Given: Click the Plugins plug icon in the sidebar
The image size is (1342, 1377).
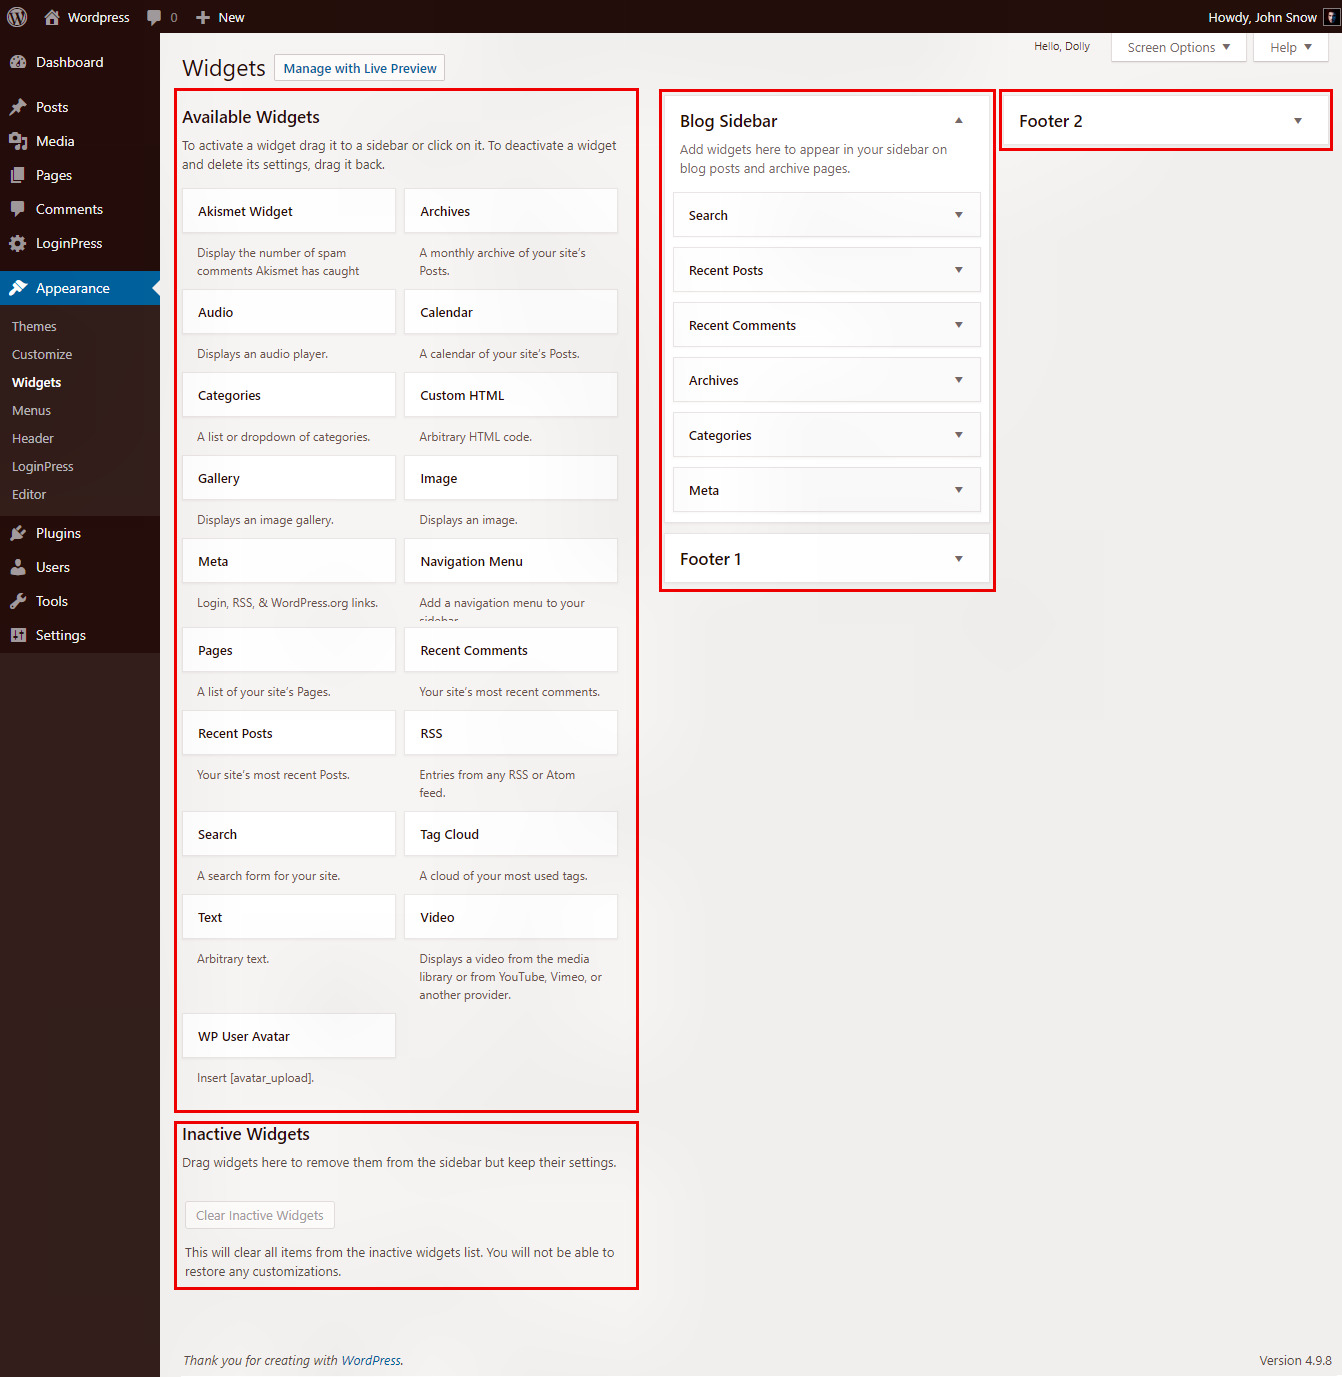Looking at the screenshot, I should 18,533.
